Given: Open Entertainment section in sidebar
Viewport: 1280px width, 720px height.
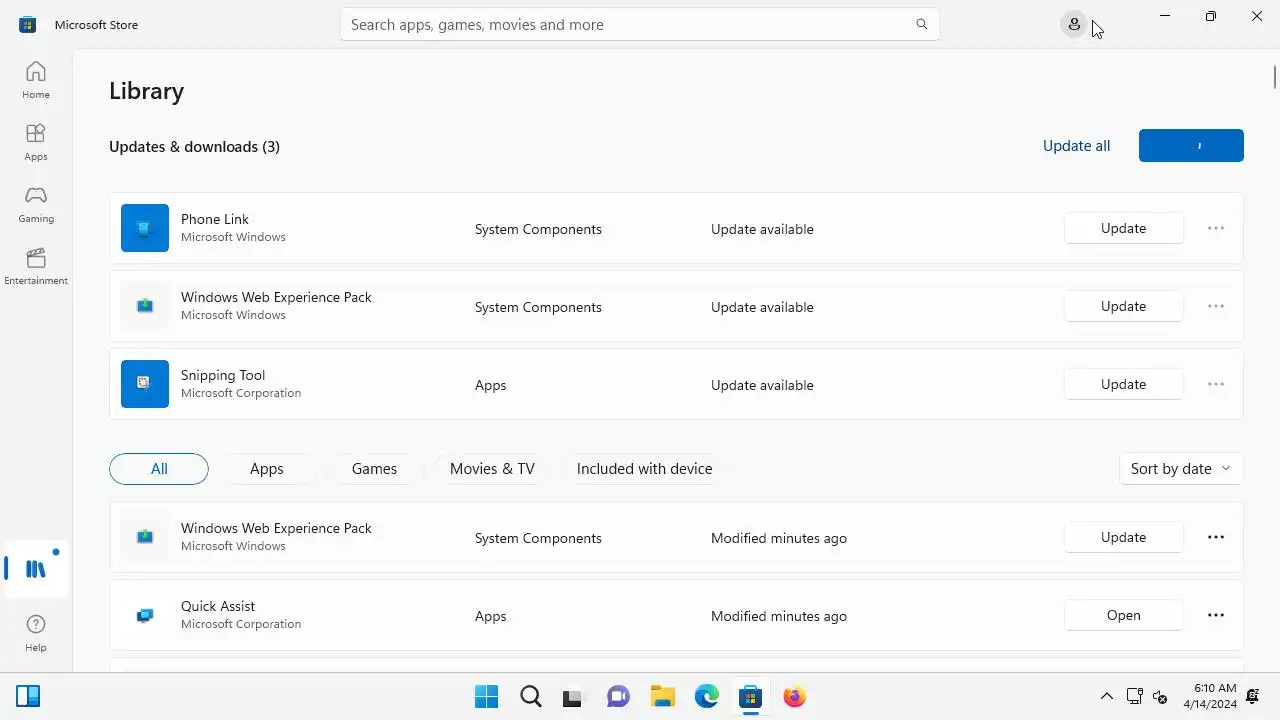Looking at the screenshot, I should [36, 266].
